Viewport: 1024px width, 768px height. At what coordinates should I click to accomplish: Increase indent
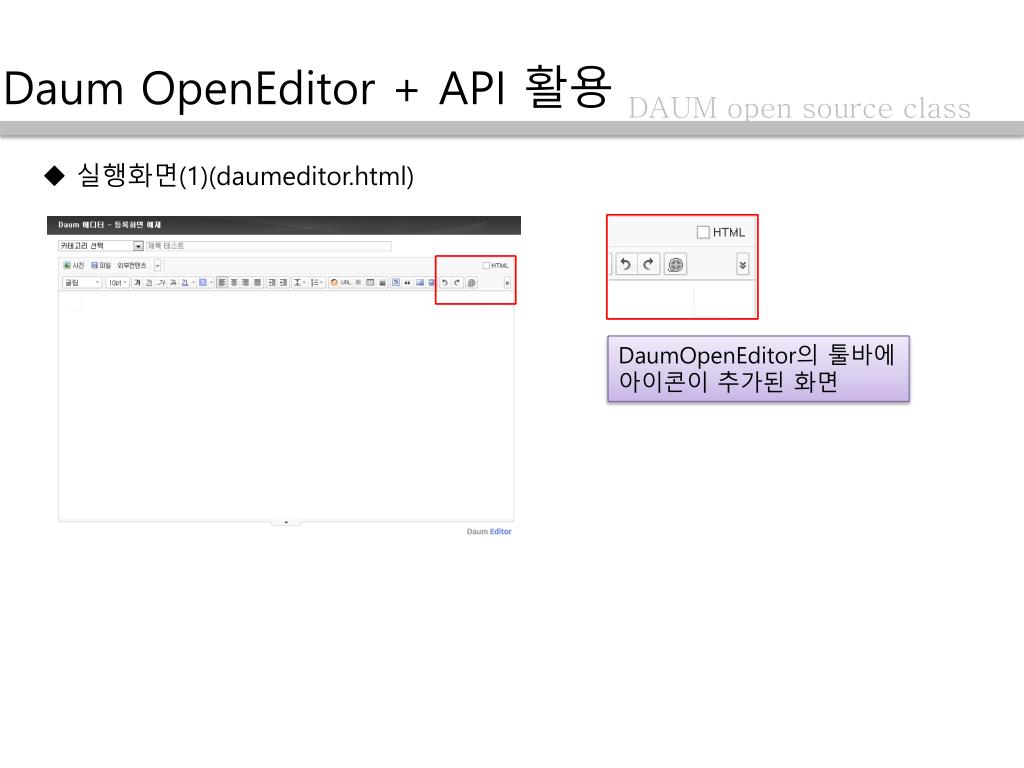[x=272, y=283]
